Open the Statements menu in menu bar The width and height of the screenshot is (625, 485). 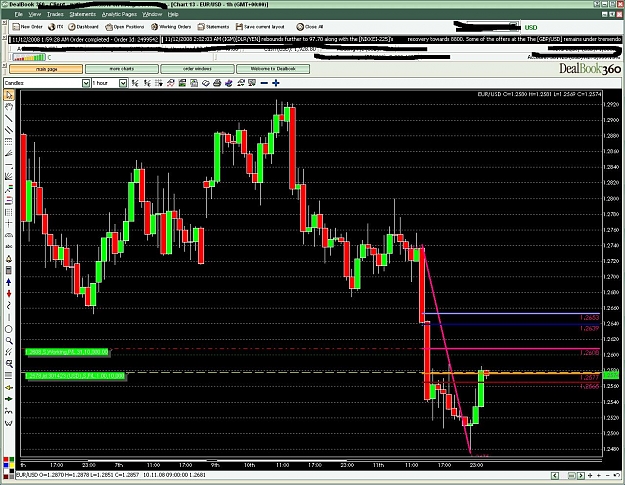coord(83,14)
